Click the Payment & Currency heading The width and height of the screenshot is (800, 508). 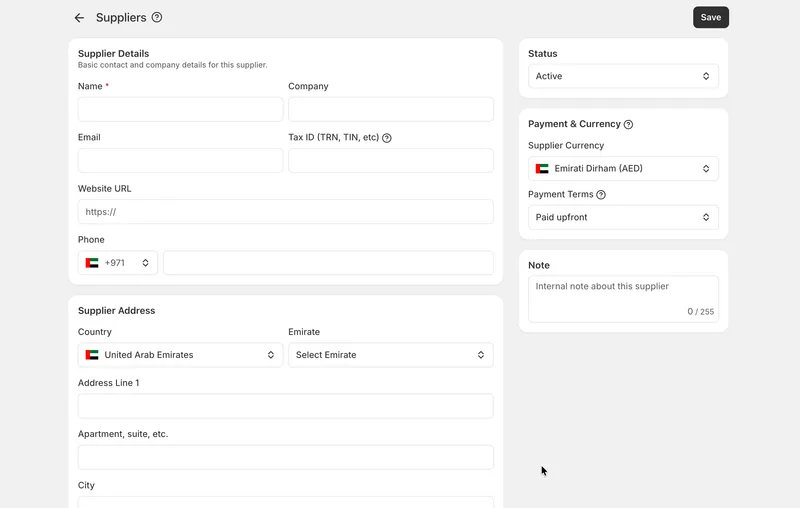574,124
